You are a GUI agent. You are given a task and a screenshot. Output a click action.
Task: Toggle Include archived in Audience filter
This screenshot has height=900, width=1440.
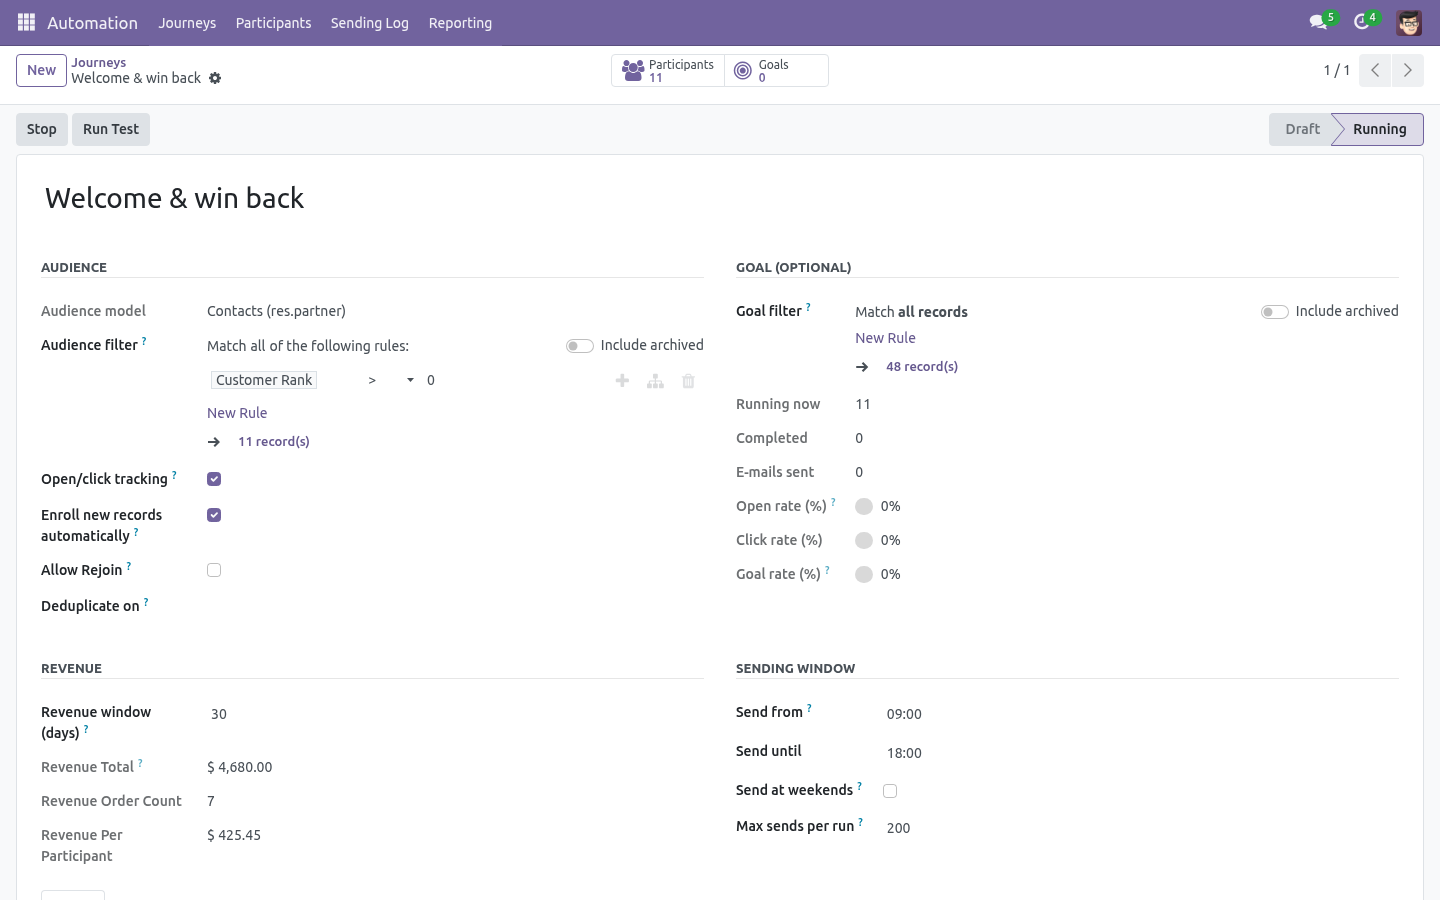pyautogui.click(x=580, y=346)
